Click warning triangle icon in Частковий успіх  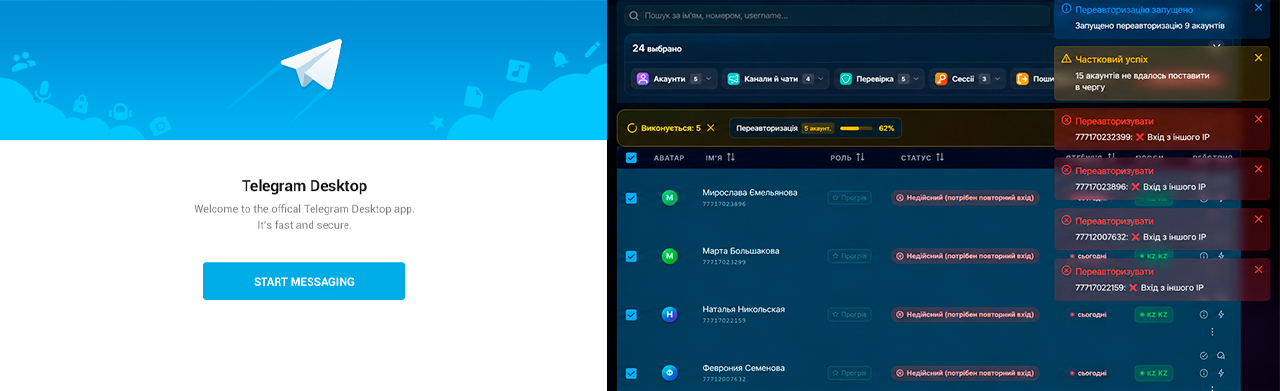pos(1066,58)
